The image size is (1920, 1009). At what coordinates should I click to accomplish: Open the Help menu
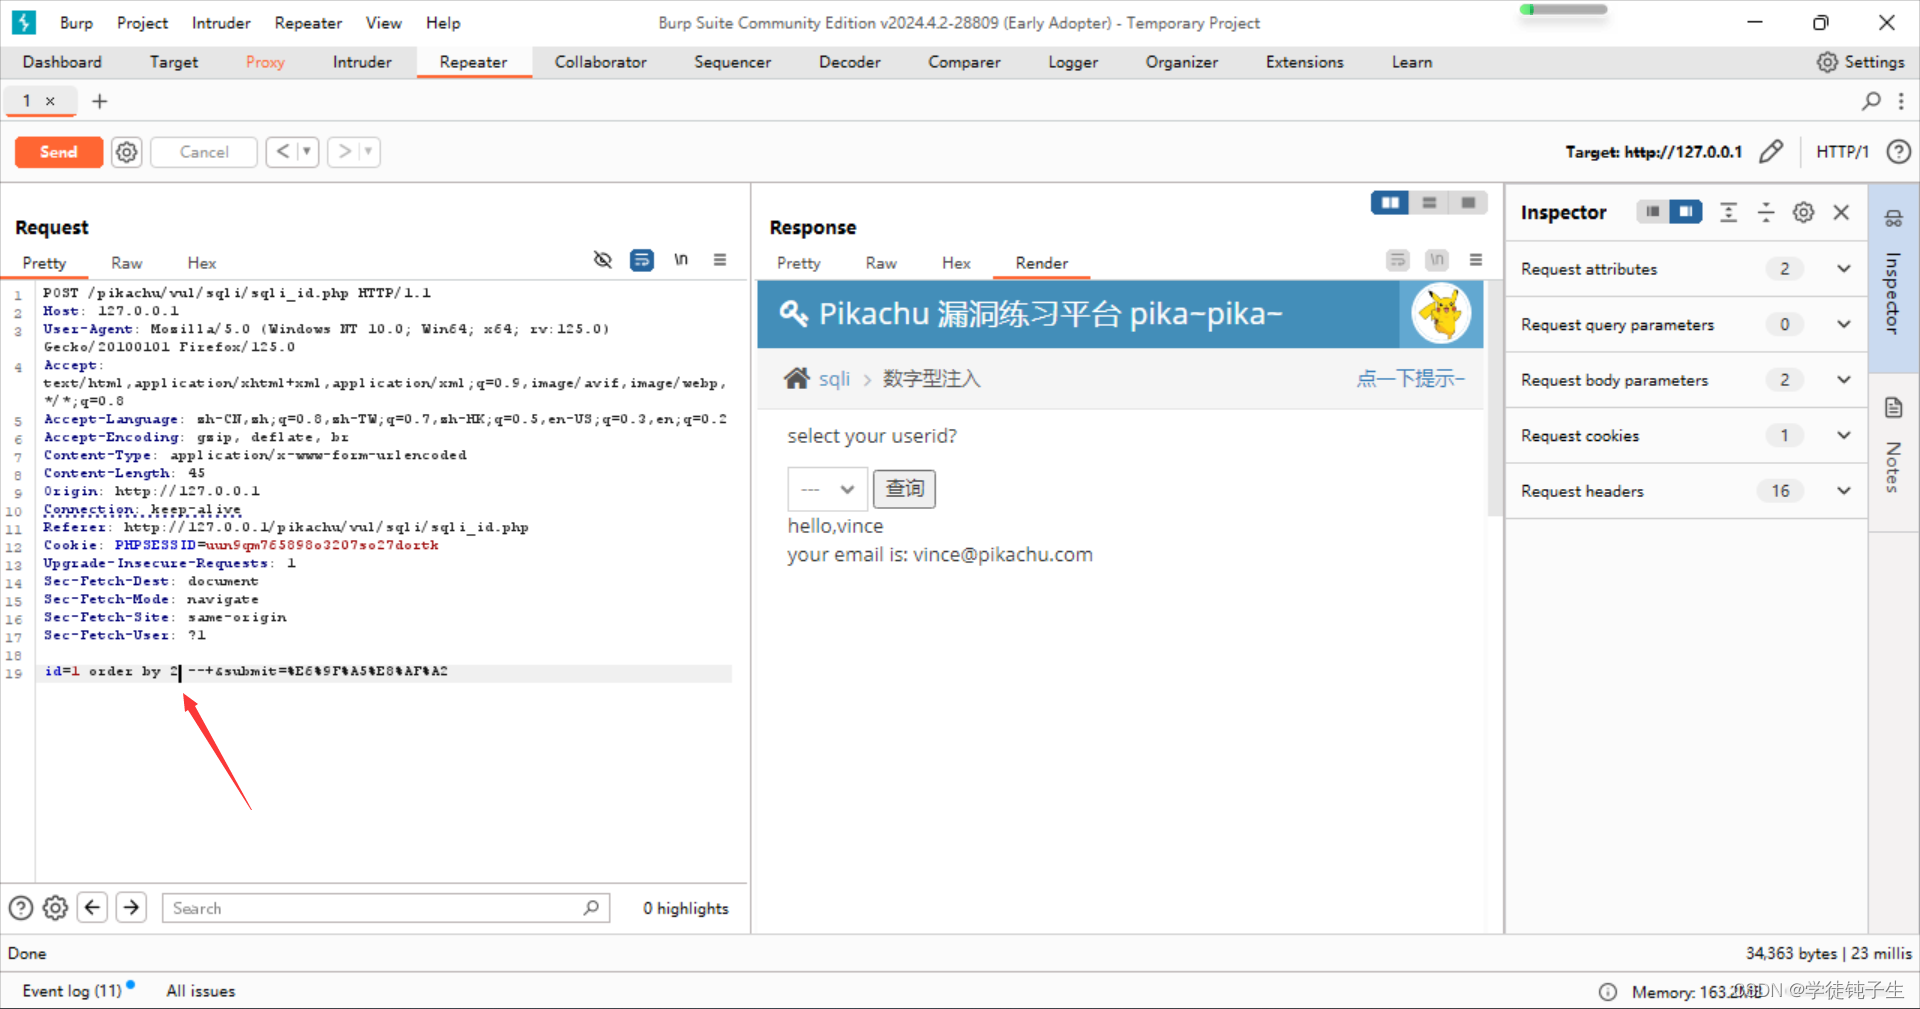443,23
